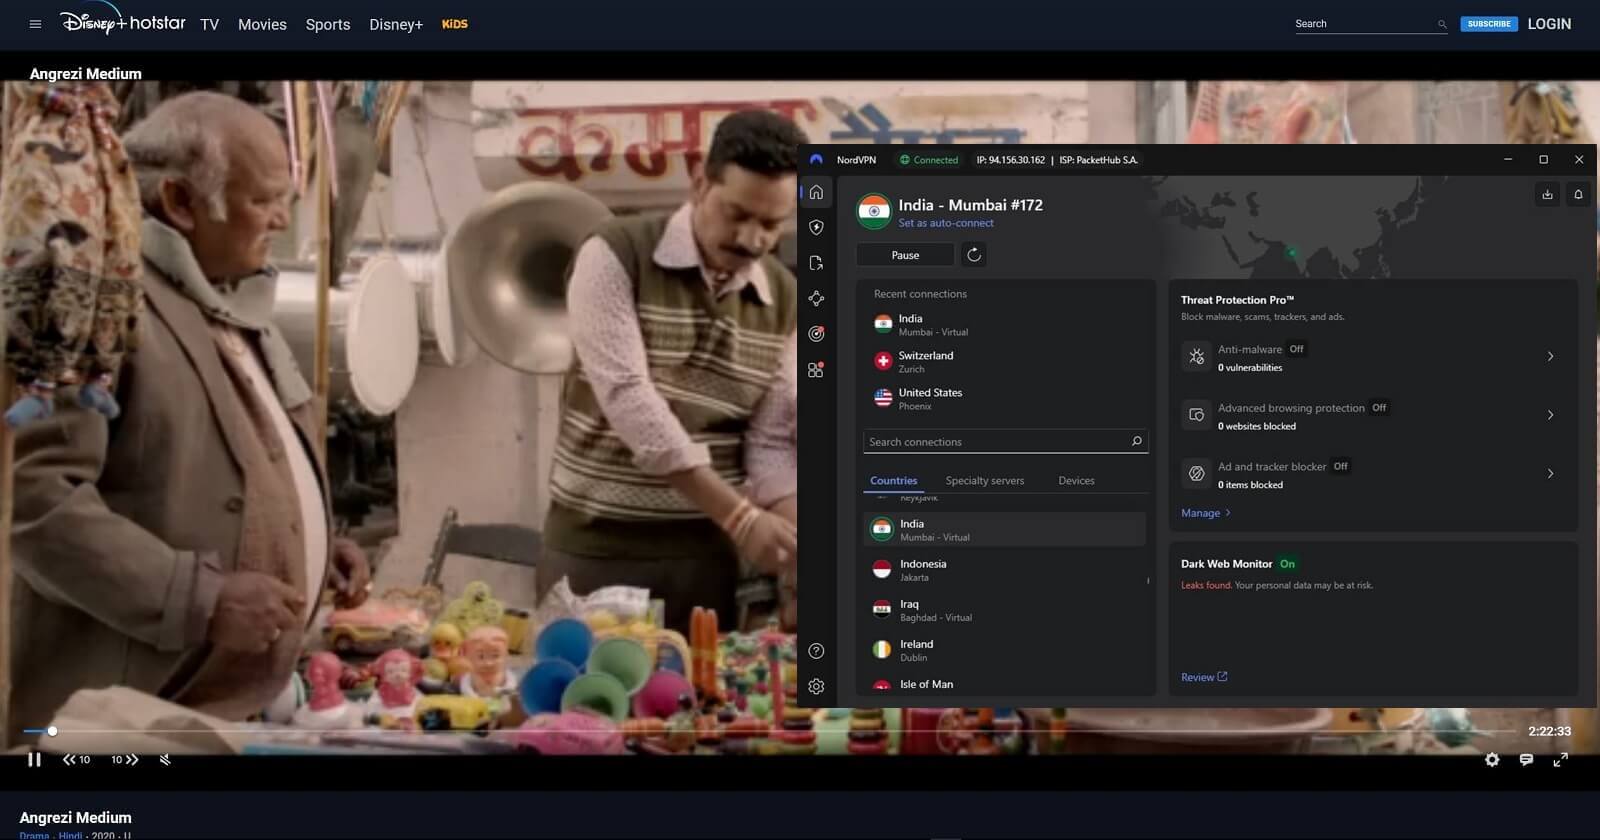Click the blue SUBSCRIBE button
The image size is (1600, 840).
coord(1489,24)
